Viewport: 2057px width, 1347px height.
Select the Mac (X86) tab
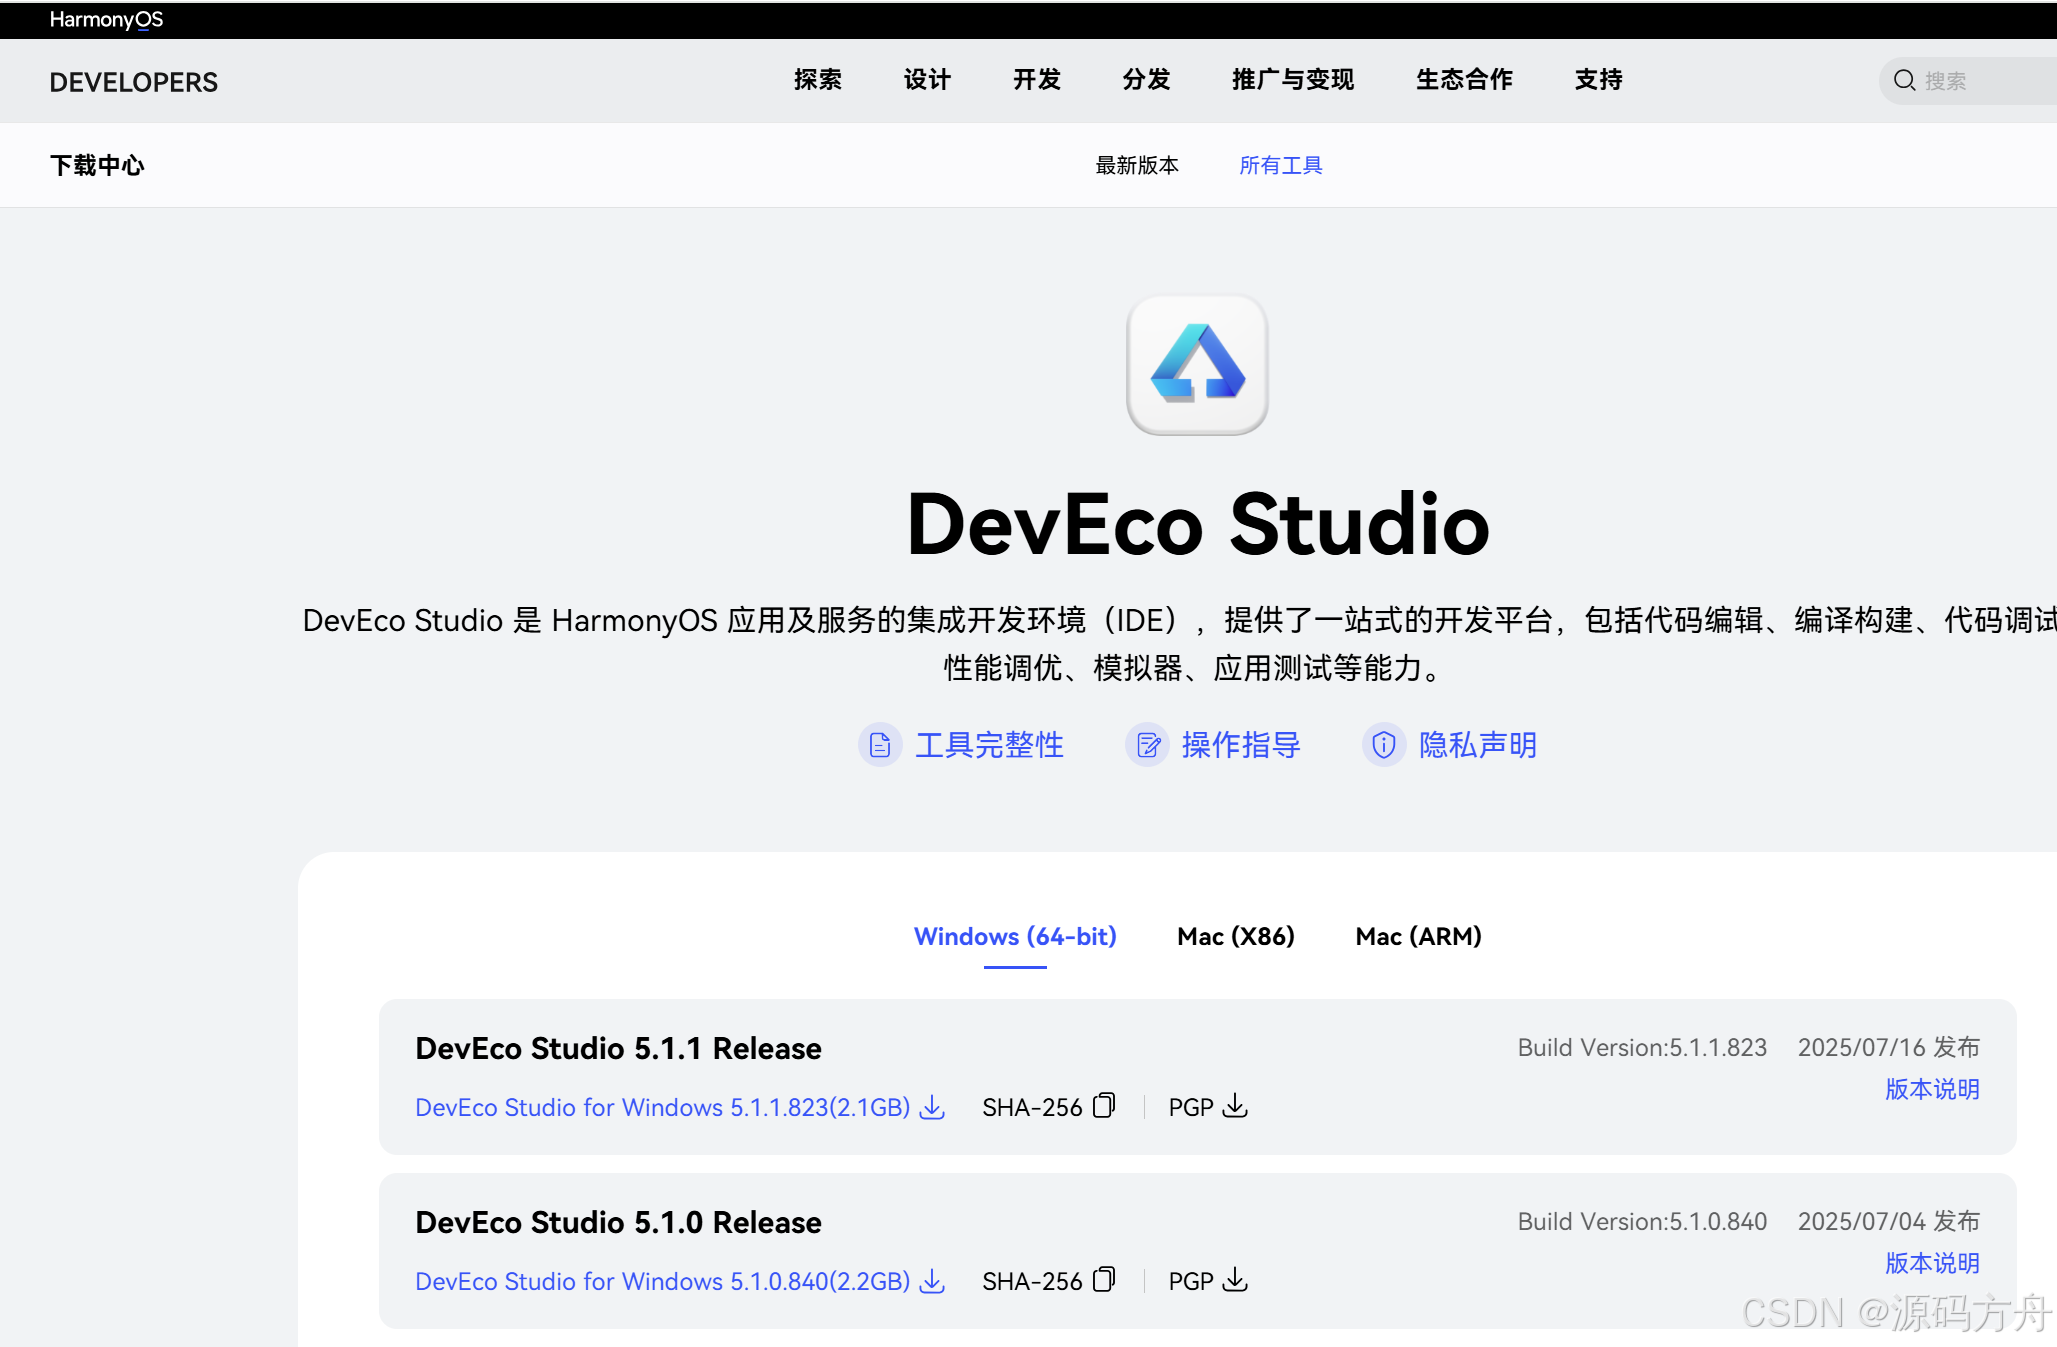pyautogui.click(x=1236, y=936)
